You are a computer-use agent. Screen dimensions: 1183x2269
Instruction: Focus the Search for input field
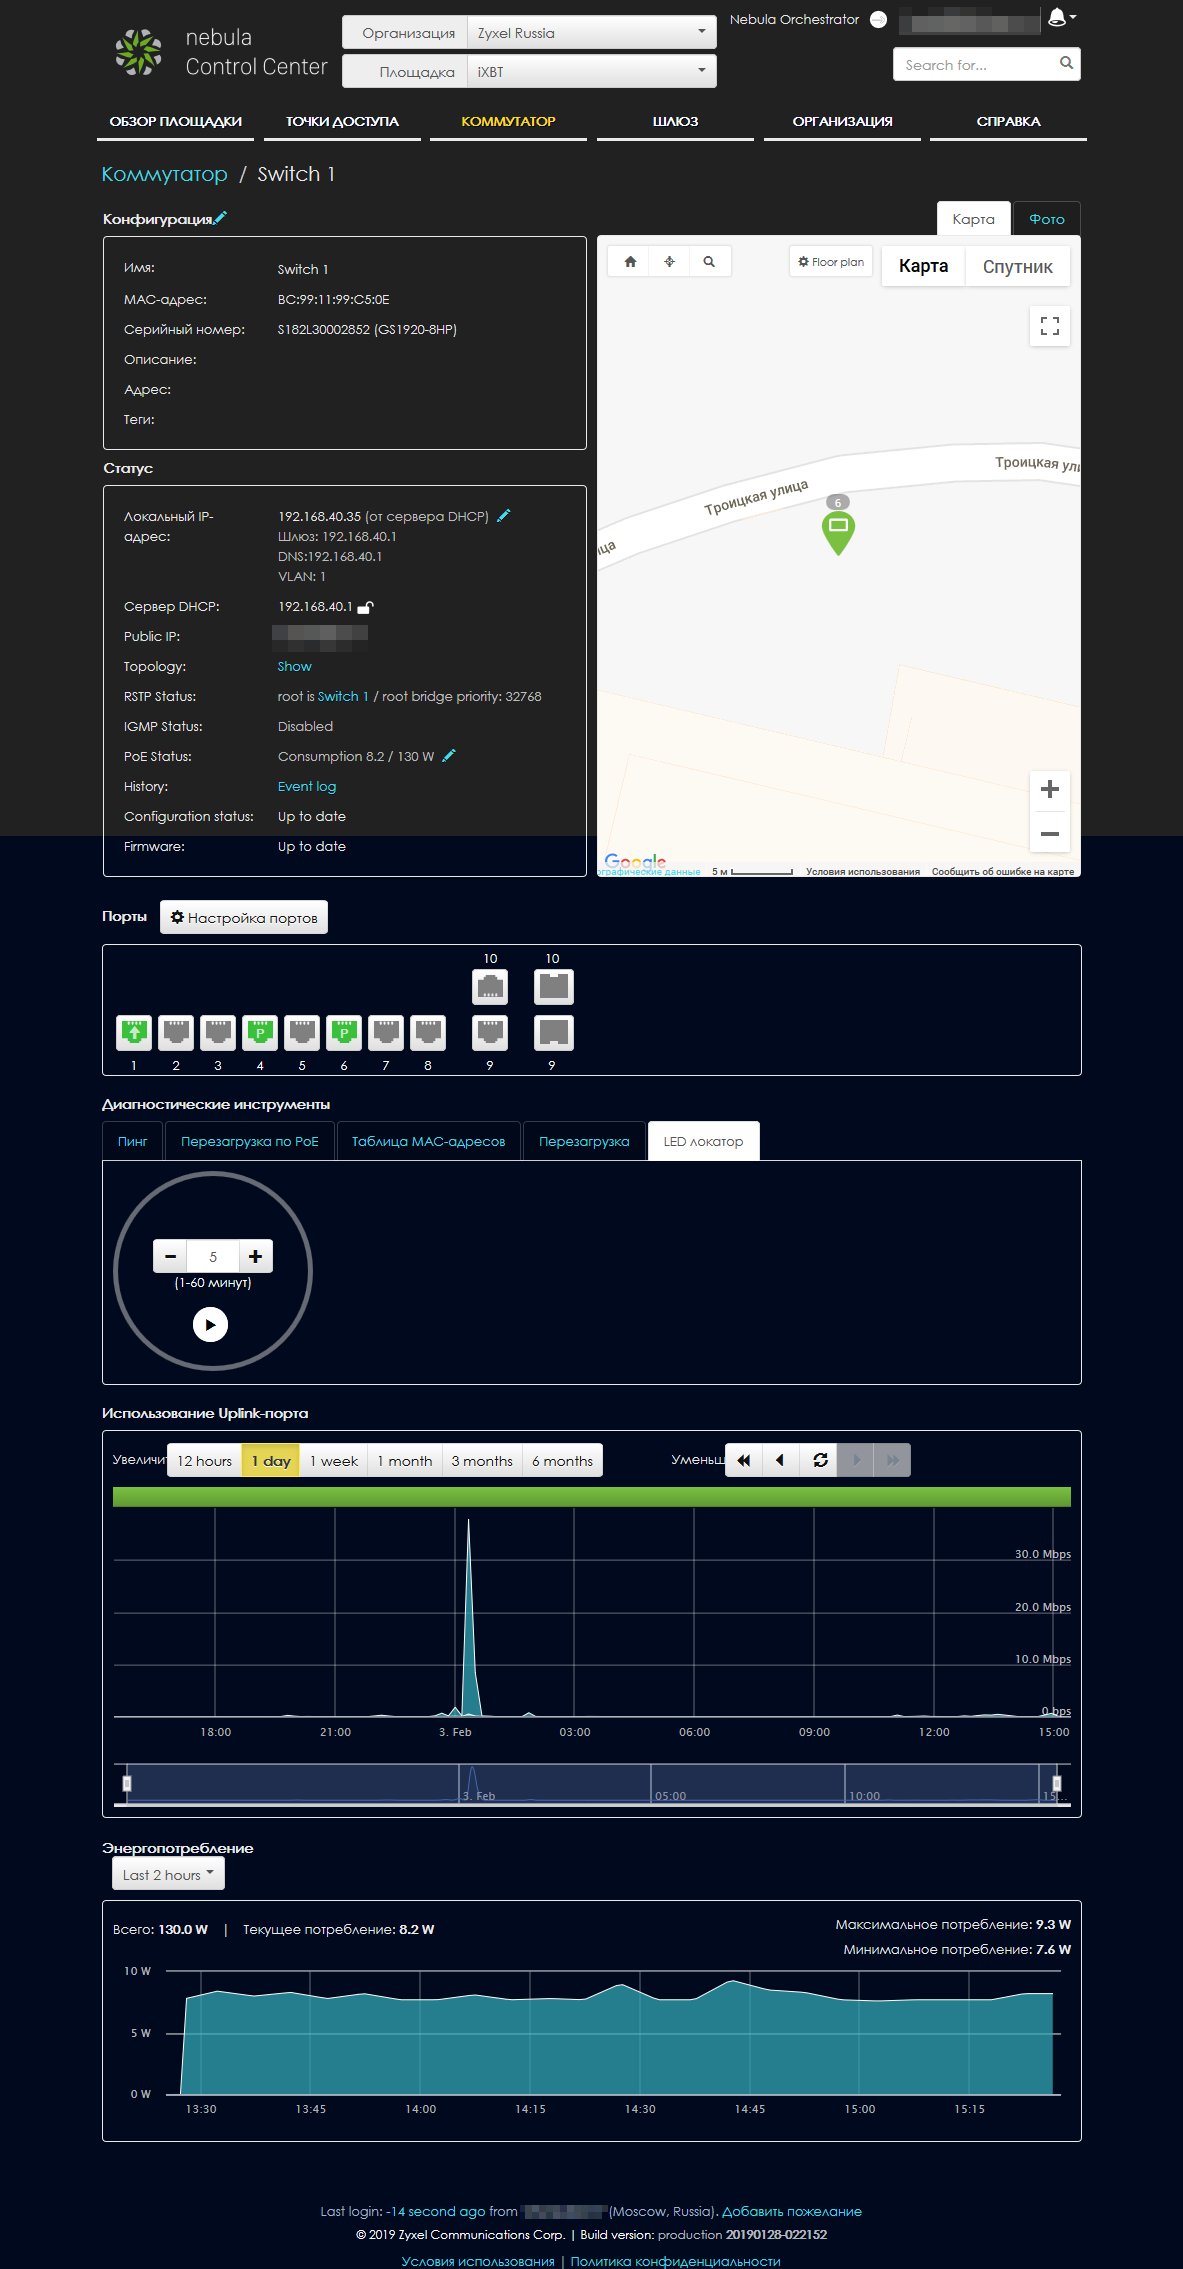975,64
